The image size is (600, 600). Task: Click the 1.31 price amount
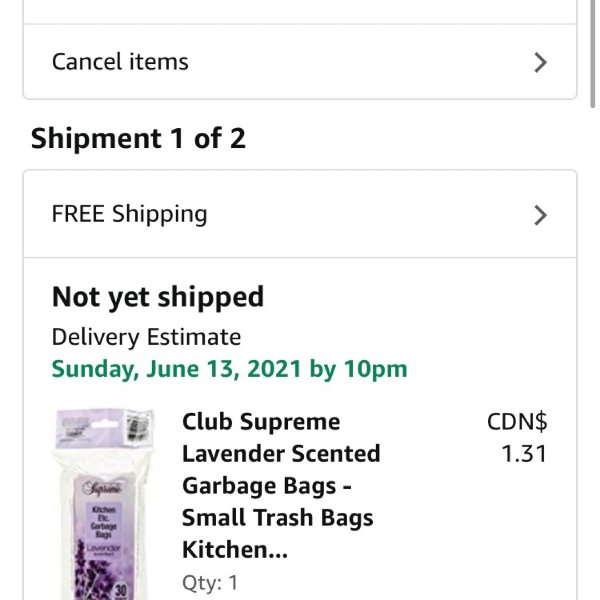point(524,454)
